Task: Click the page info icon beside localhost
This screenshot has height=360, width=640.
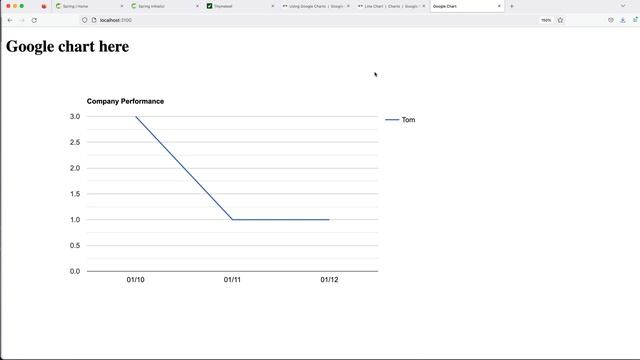Action: [x=94, y=20]
